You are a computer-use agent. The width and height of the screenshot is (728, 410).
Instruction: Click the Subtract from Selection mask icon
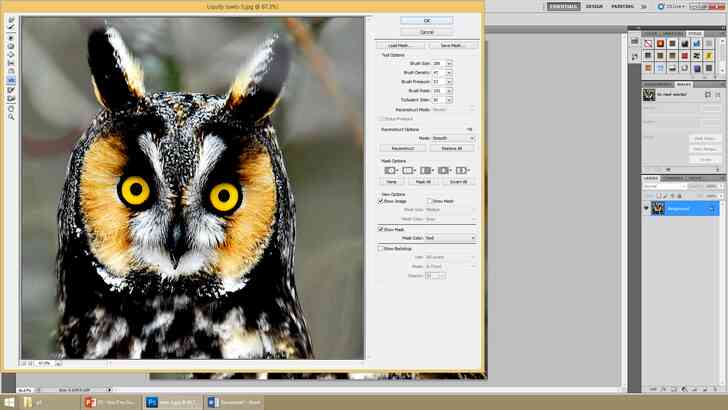click(426, 170)
